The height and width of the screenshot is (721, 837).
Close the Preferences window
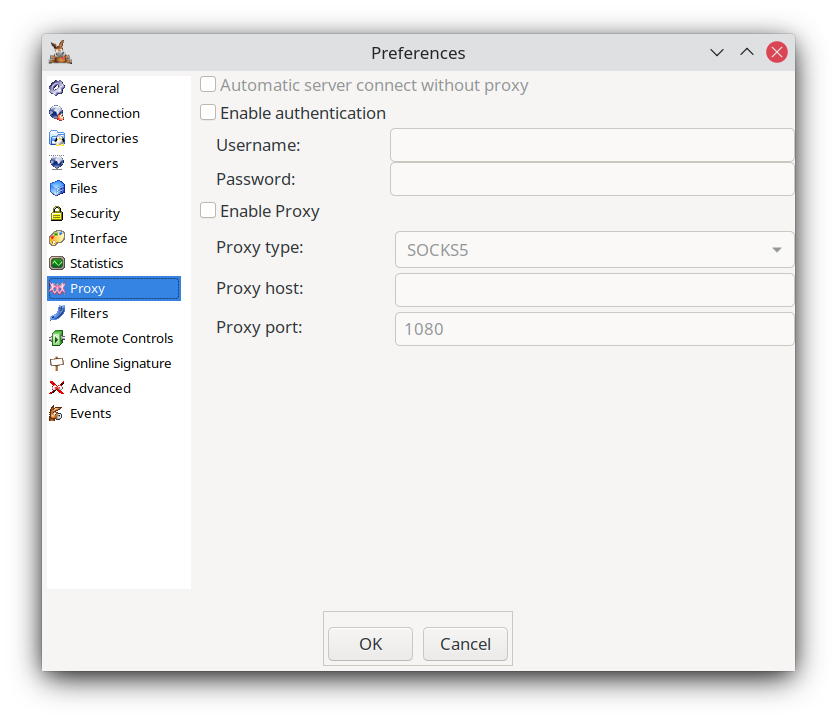click(x=777, y=52)
